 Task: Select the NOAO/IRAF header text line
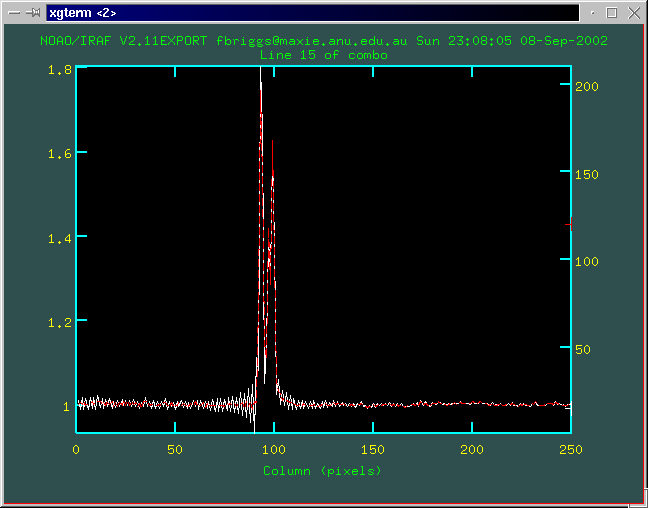click(324, 41)
